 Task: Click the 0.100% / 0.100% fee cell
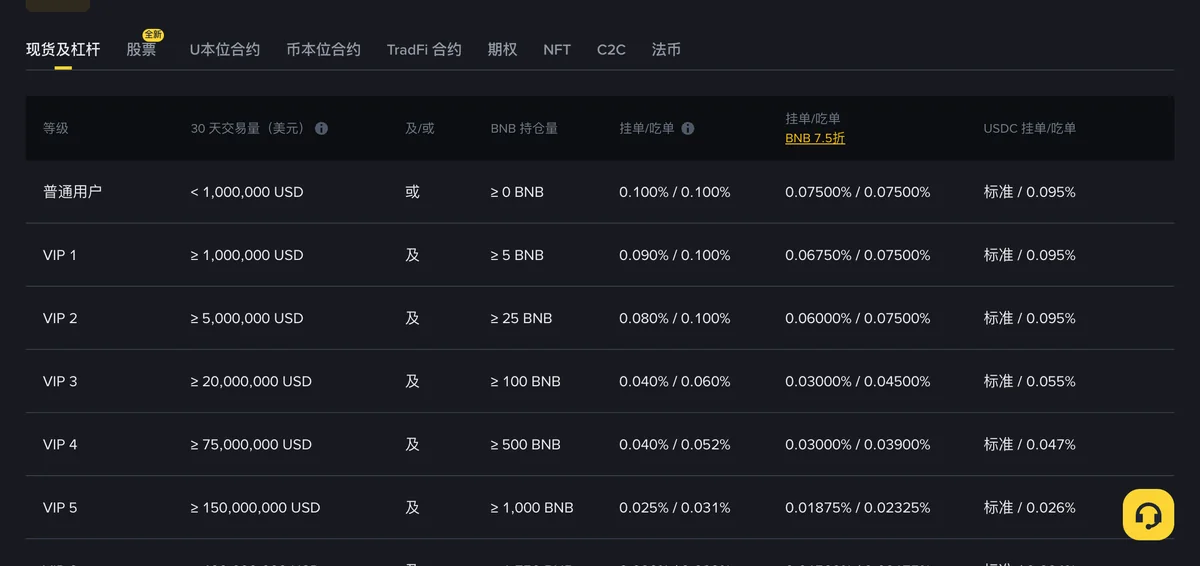[x=675, y=191]
